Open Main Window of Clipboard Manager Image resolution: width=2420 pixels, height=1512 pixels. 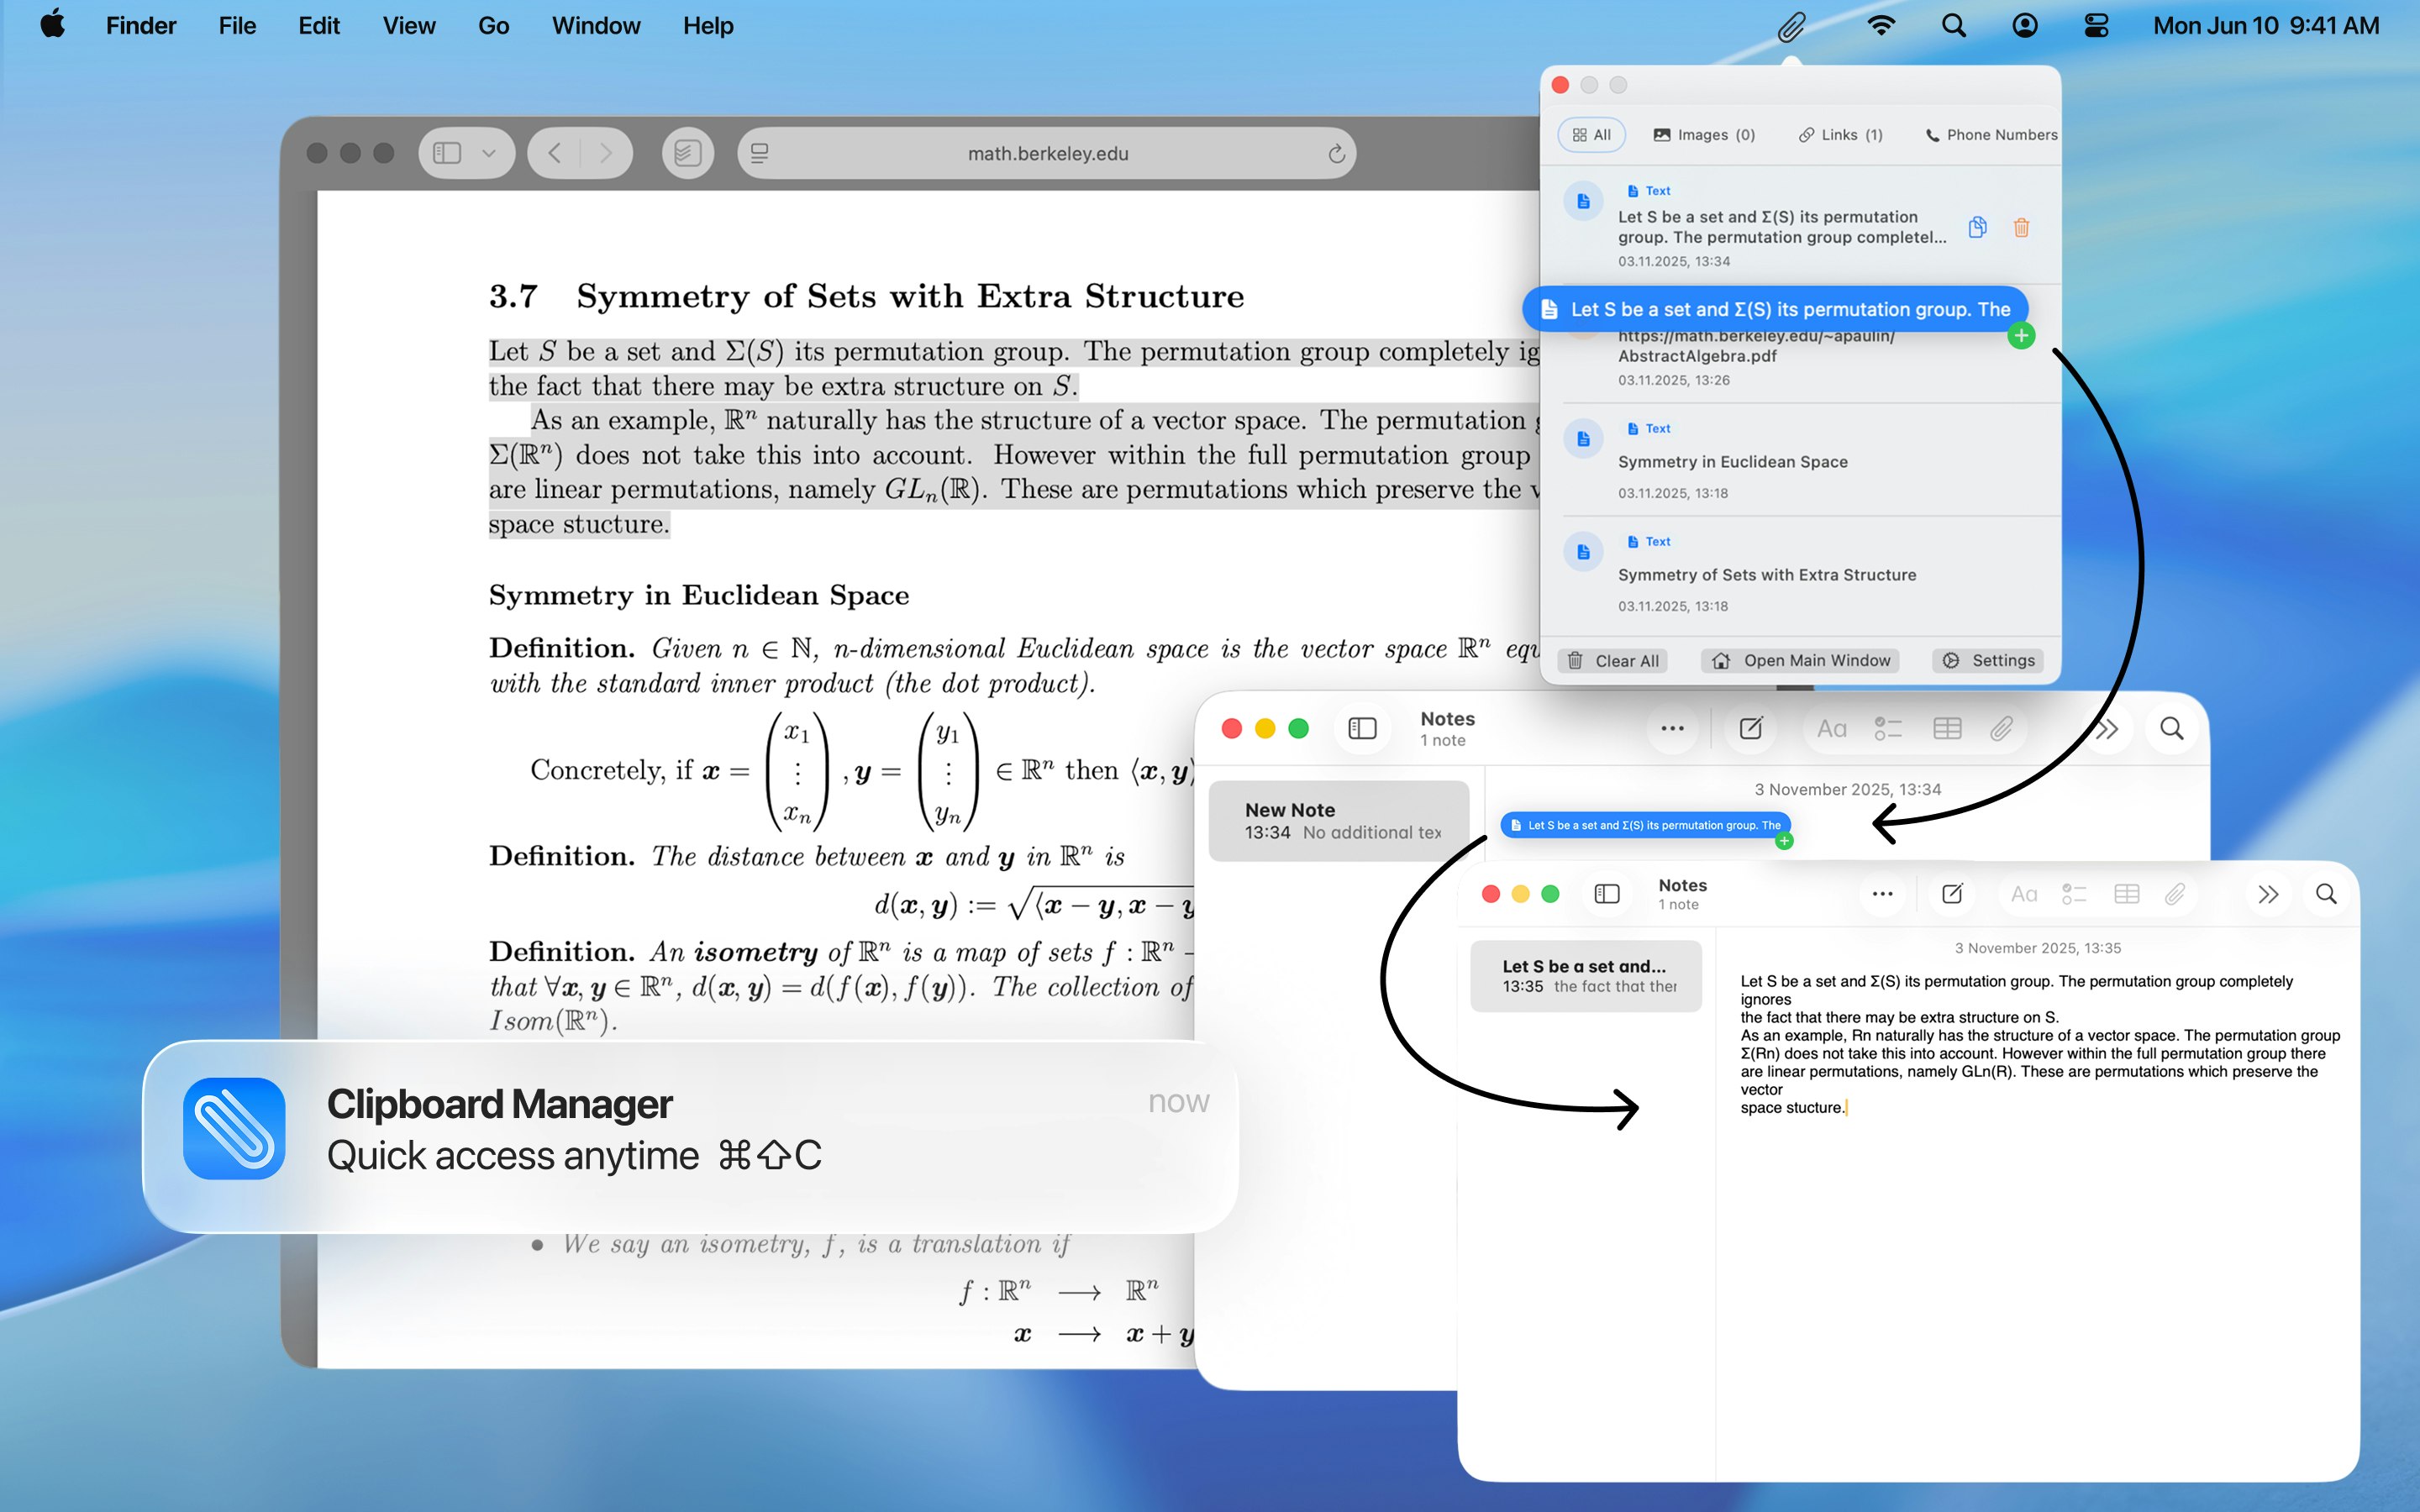point(1799,660)
